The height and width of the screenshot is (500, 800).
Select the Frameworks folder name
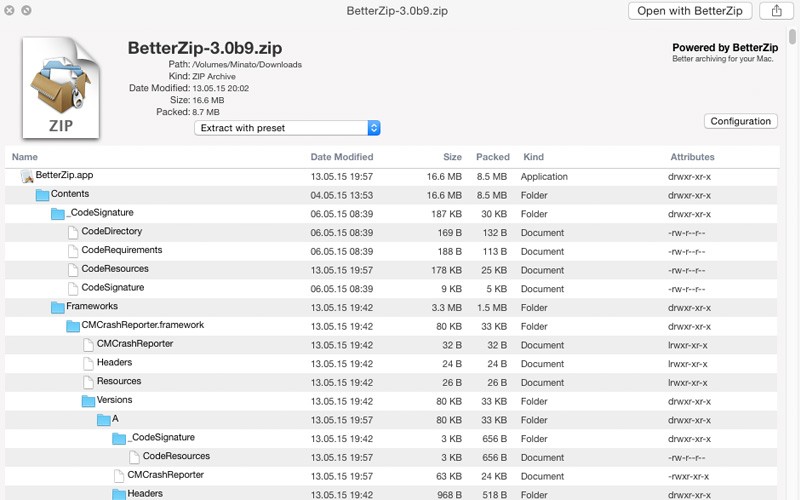tap(92, 306)
